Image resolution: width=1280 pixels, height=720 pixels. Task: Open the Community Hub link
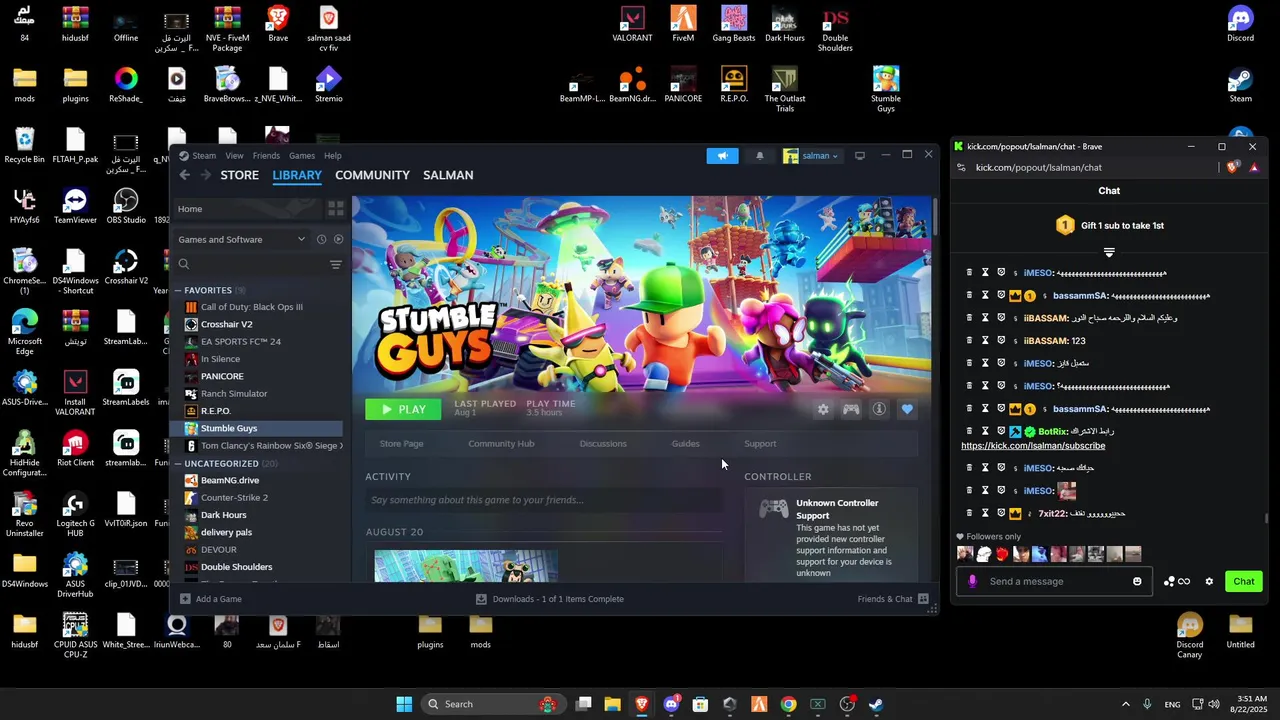click(x=501, y=443)
